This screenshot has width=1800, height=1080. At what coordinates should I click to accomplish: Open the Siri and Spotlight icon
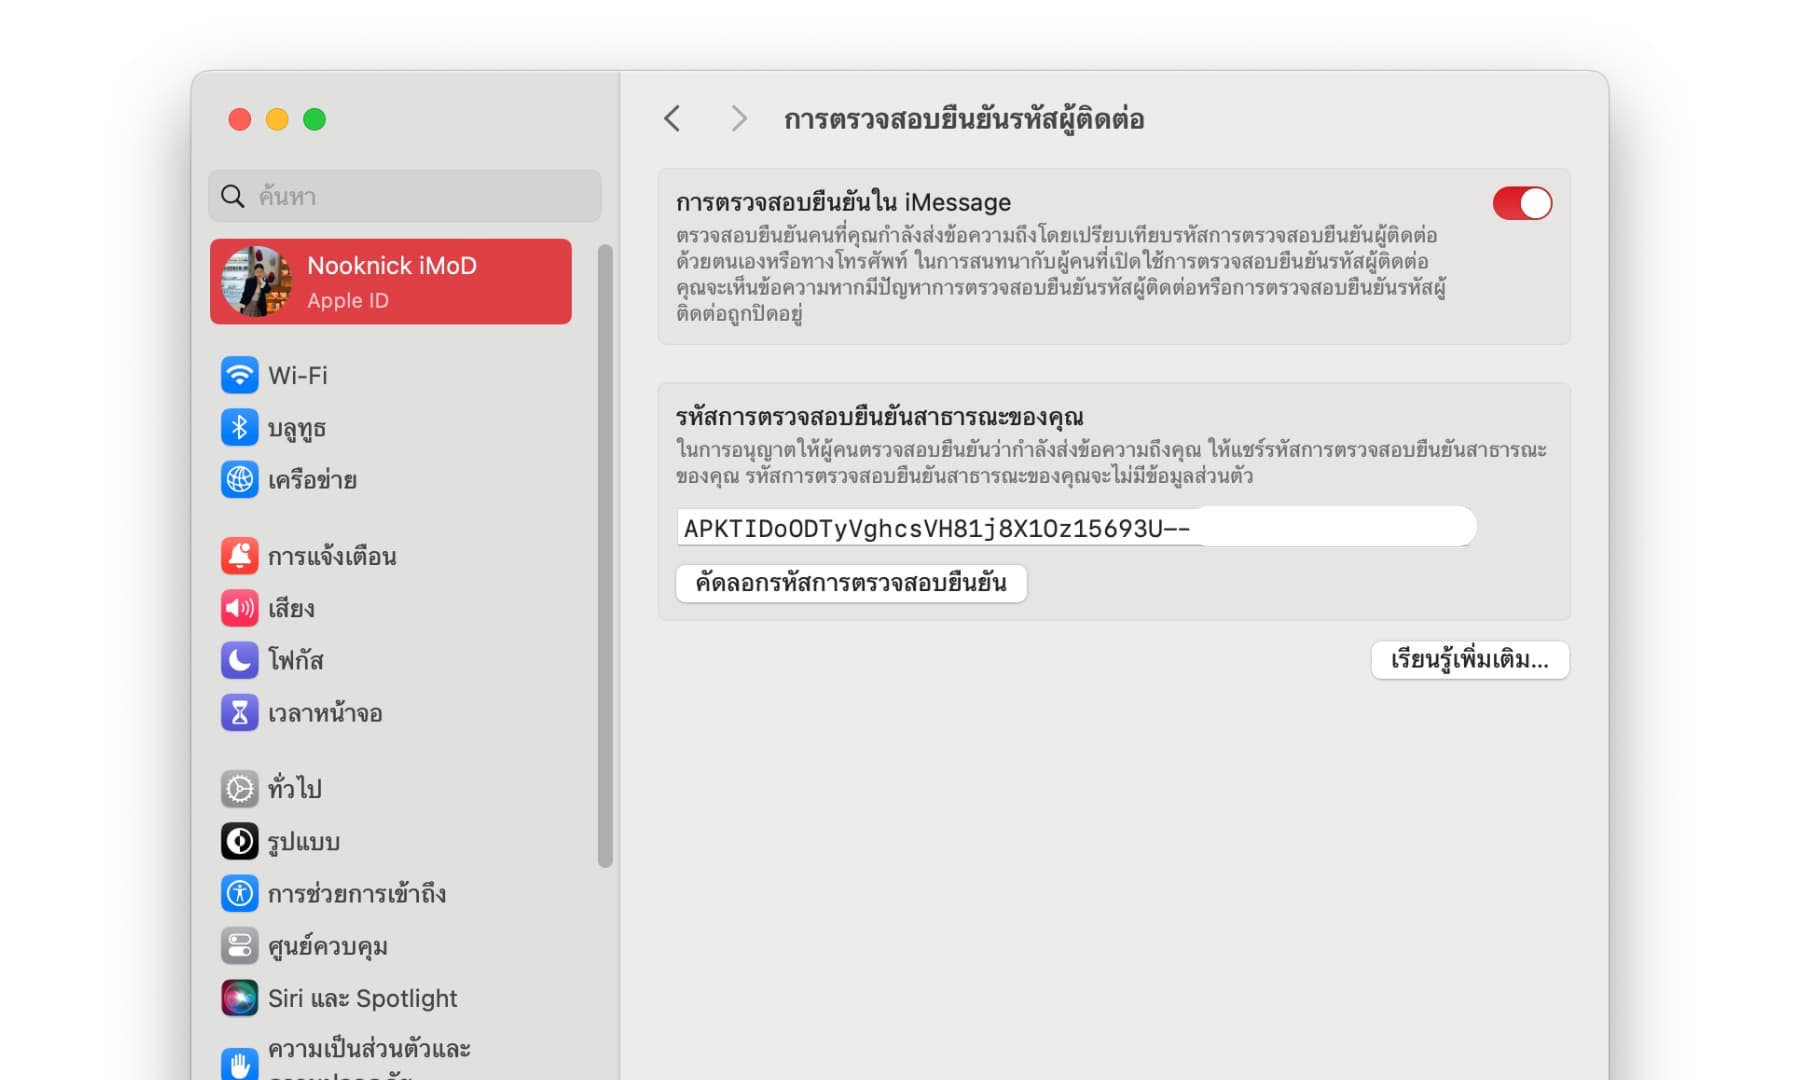(x=239, y=998)
